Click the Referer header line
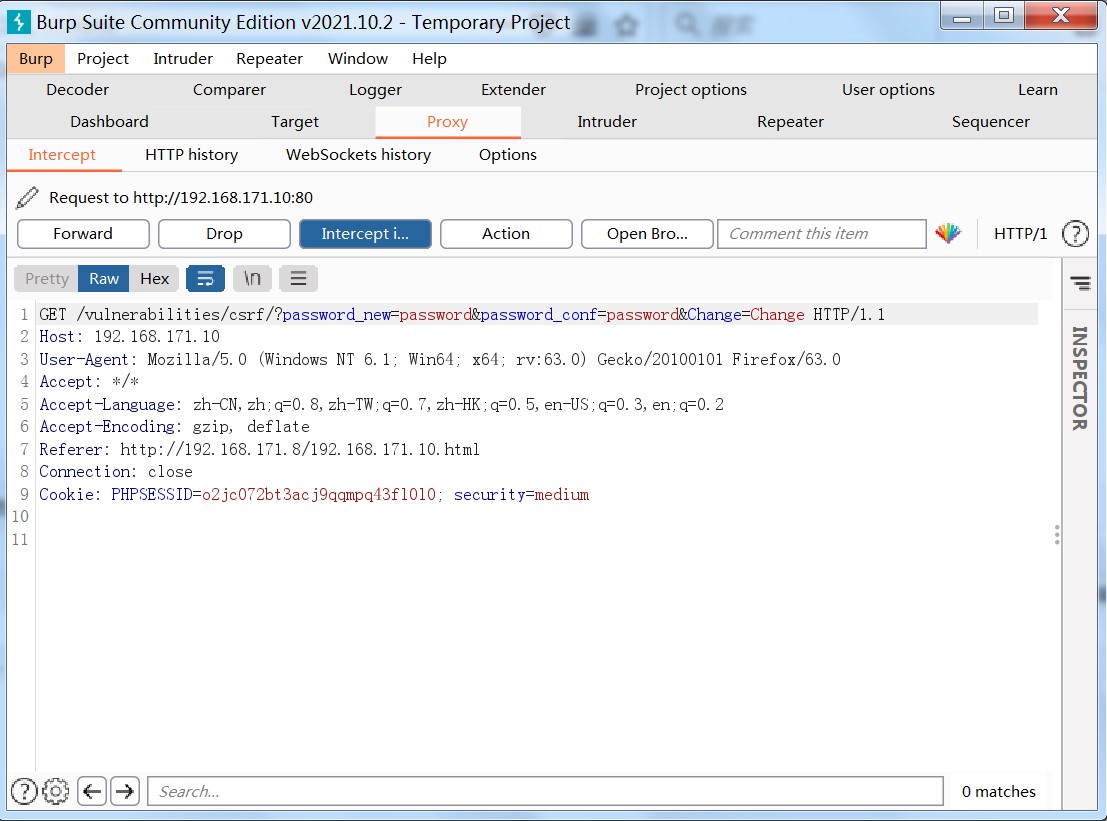This screenshot has width=1107, height=821. coord(259,450)
